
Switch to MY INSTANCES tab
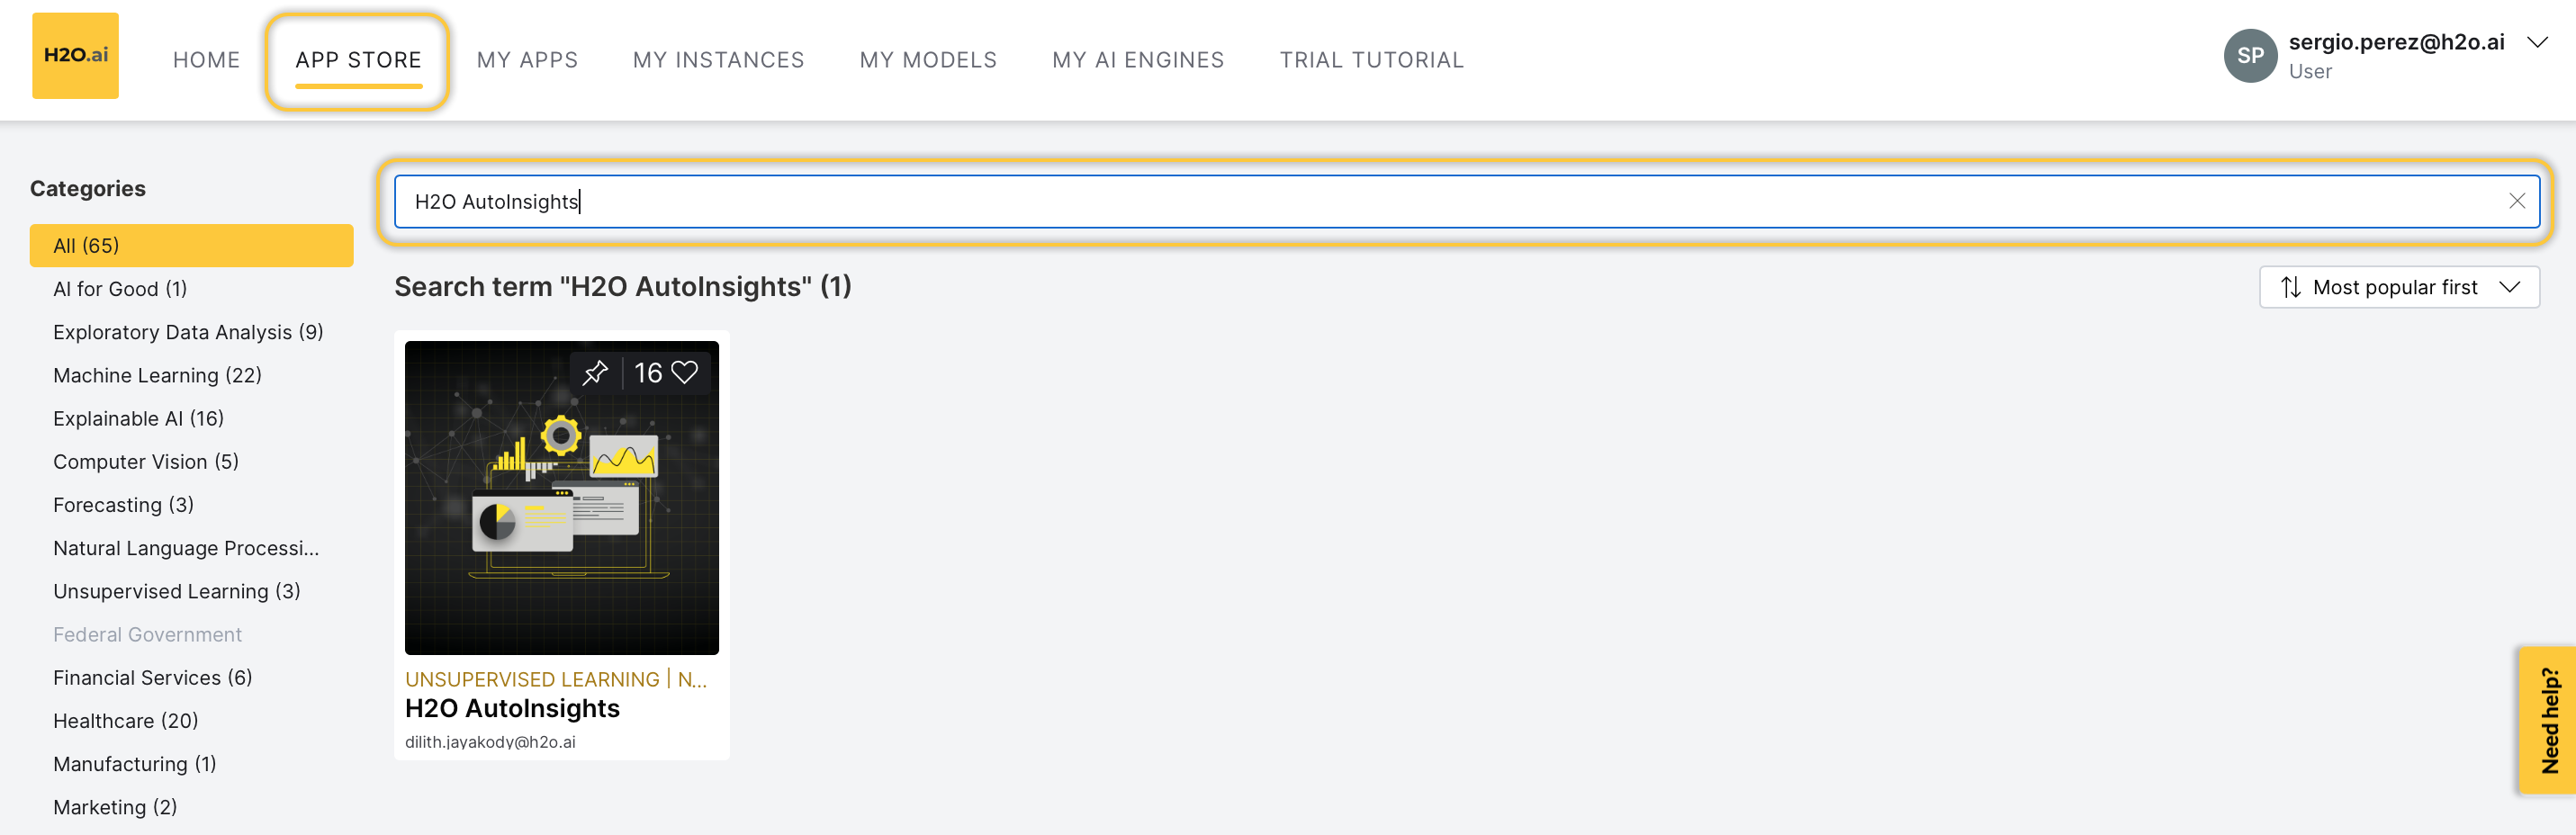(x=718, y=60)
